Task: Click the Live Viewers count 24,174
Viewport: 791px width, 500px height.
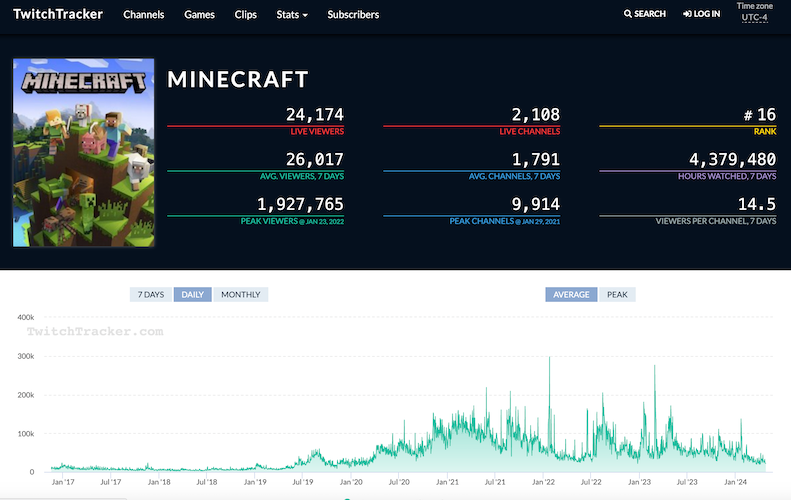Action: 314,115
